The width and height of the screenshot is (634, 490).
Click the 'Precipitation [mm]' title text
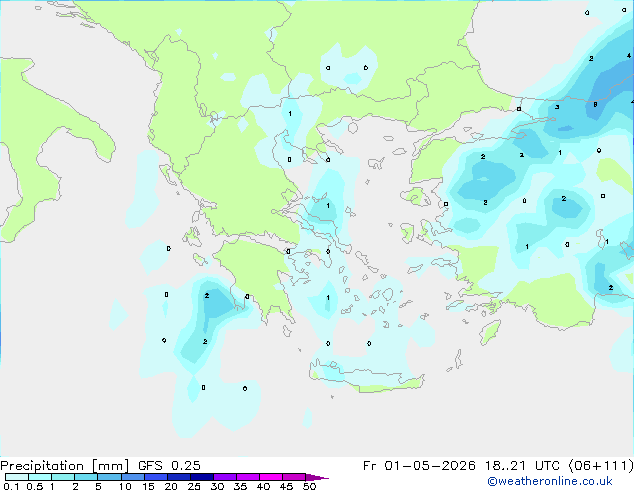pos(65,466)
